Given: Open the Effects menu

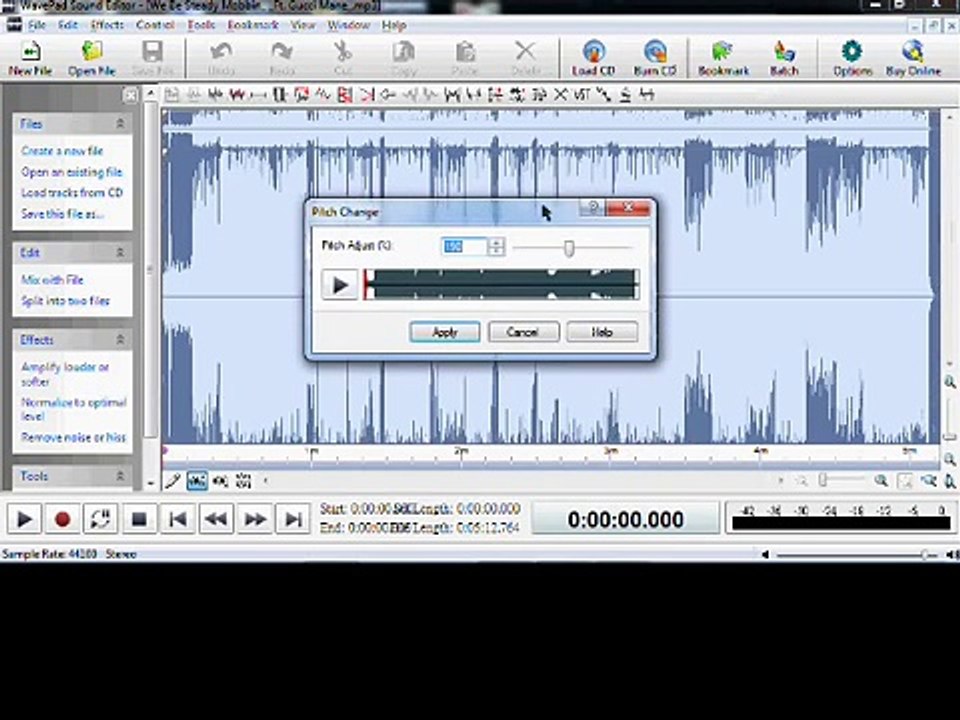Looking at the screenshot, I should click(x=107, y=25).
